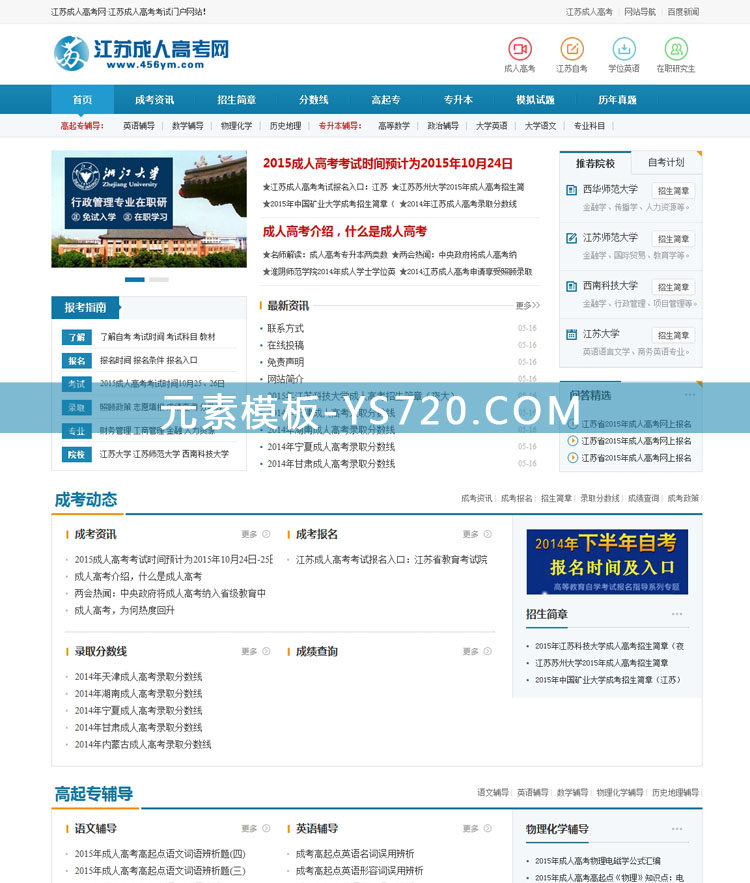Open the 学位英语 download icon

tap(624, 49)
